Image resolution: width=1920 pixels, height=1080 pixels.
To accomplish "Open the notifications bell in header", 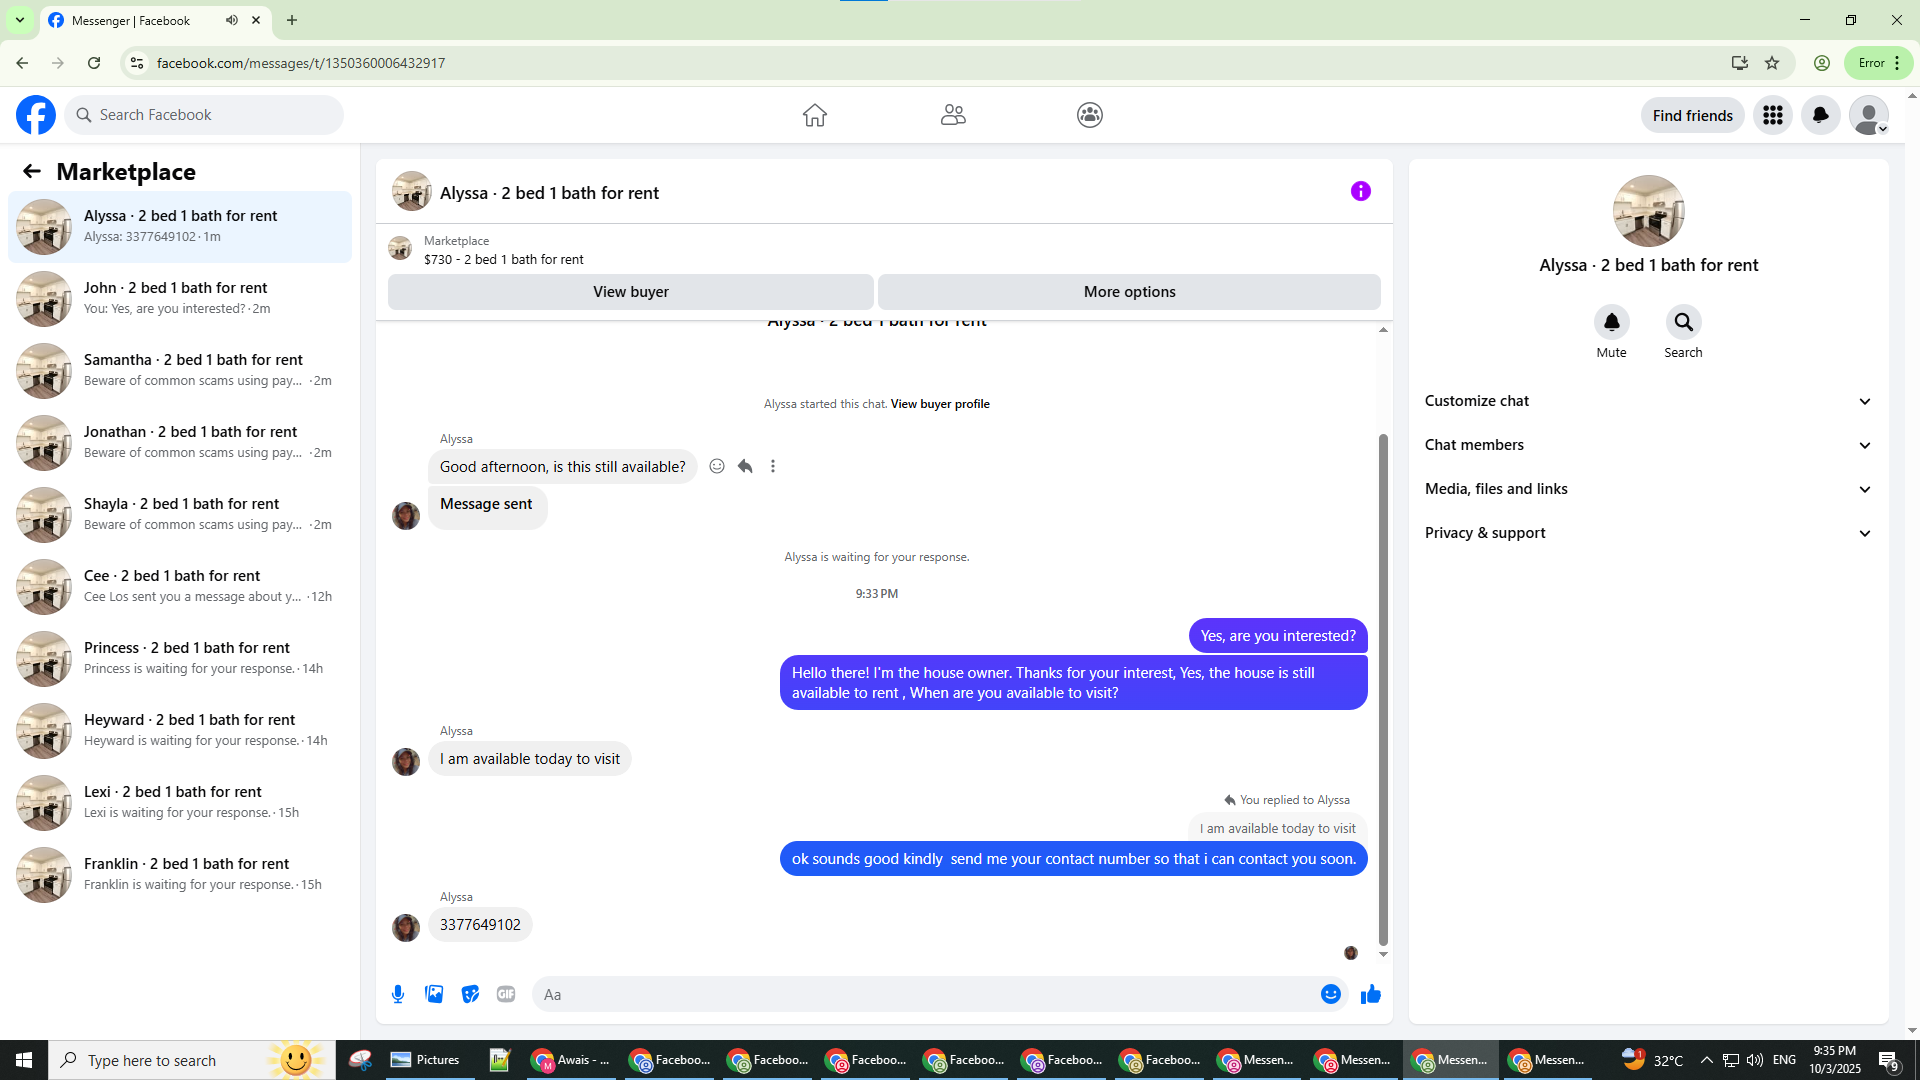I will coord(1821,115).
